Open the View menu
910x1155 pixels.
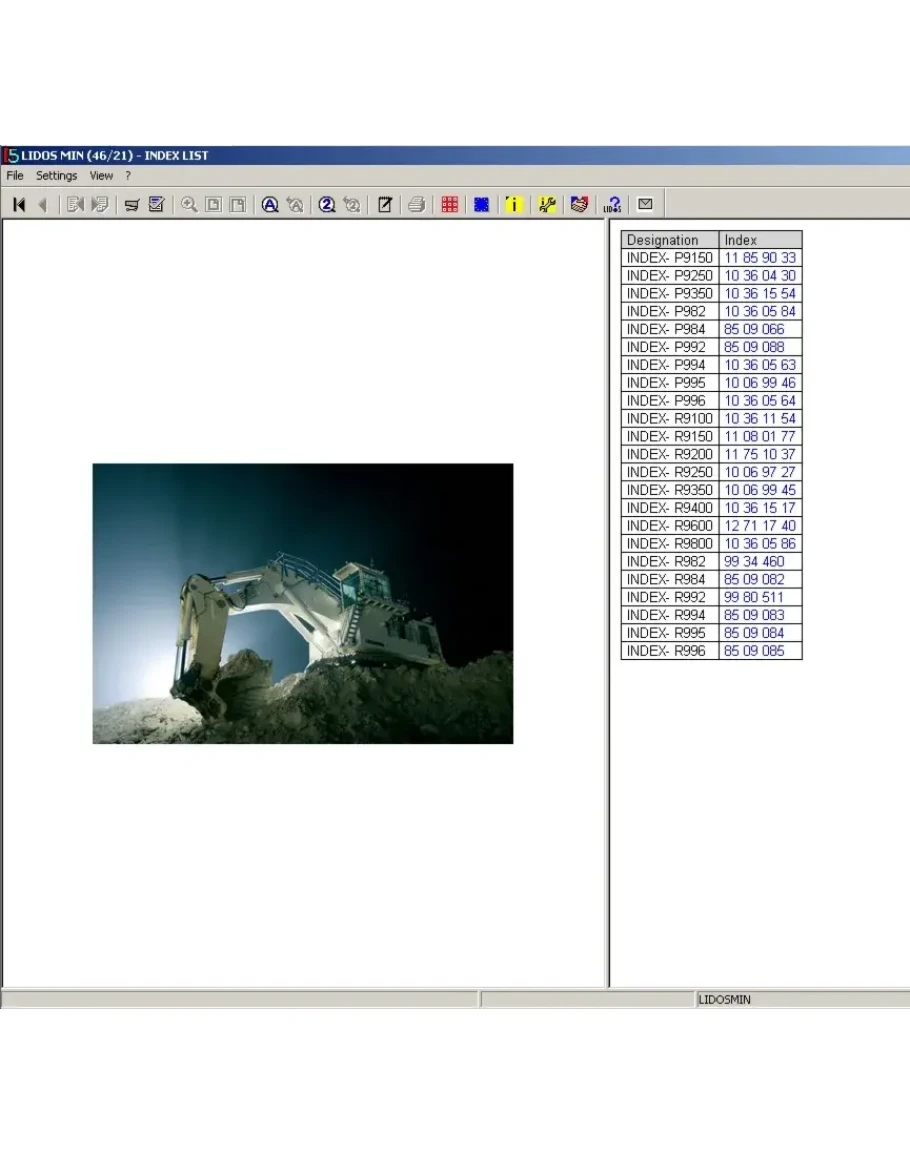point(101,176)
